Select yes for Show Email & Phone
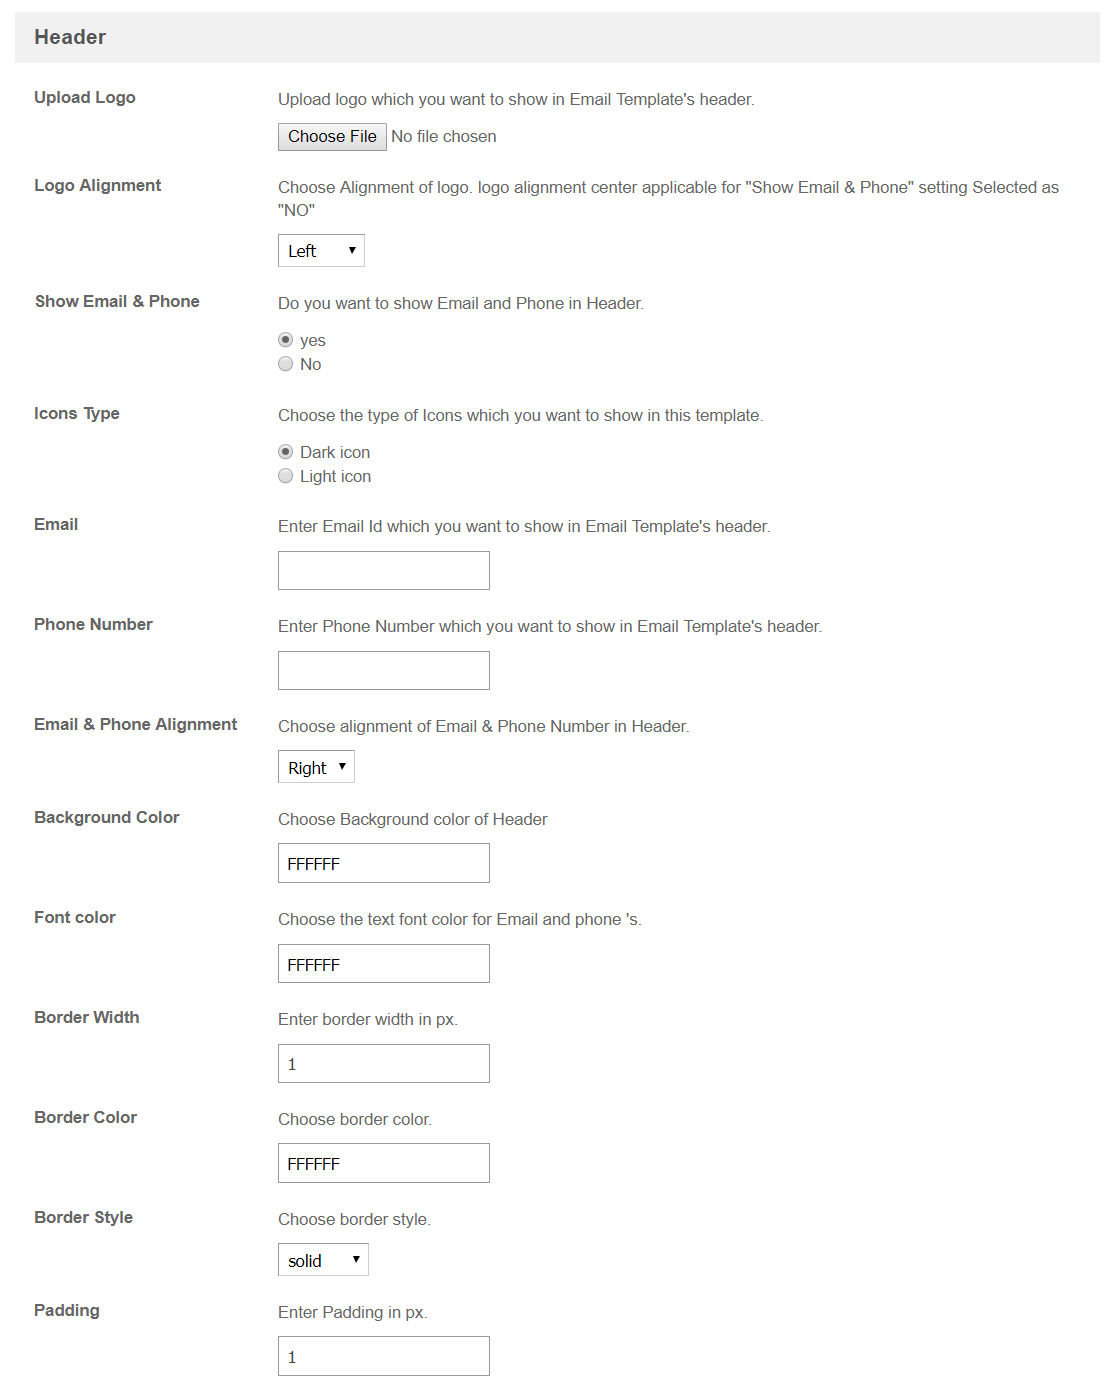1110x1395 pixels. pyautogui.click(x=286, y=340)
